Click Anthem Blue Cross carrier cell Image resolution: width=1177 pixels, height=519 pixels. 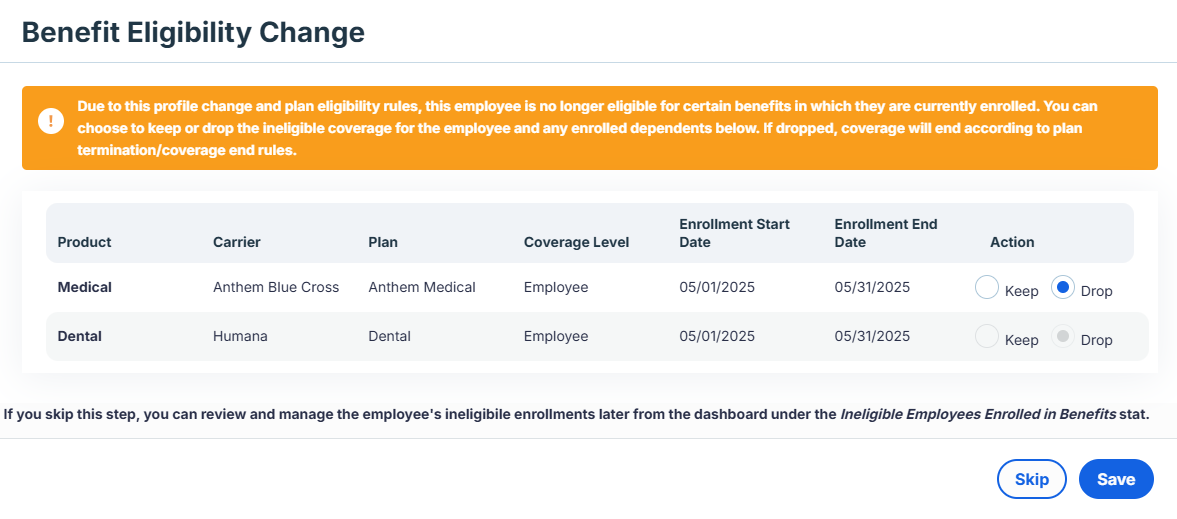[x=276, y=287]
